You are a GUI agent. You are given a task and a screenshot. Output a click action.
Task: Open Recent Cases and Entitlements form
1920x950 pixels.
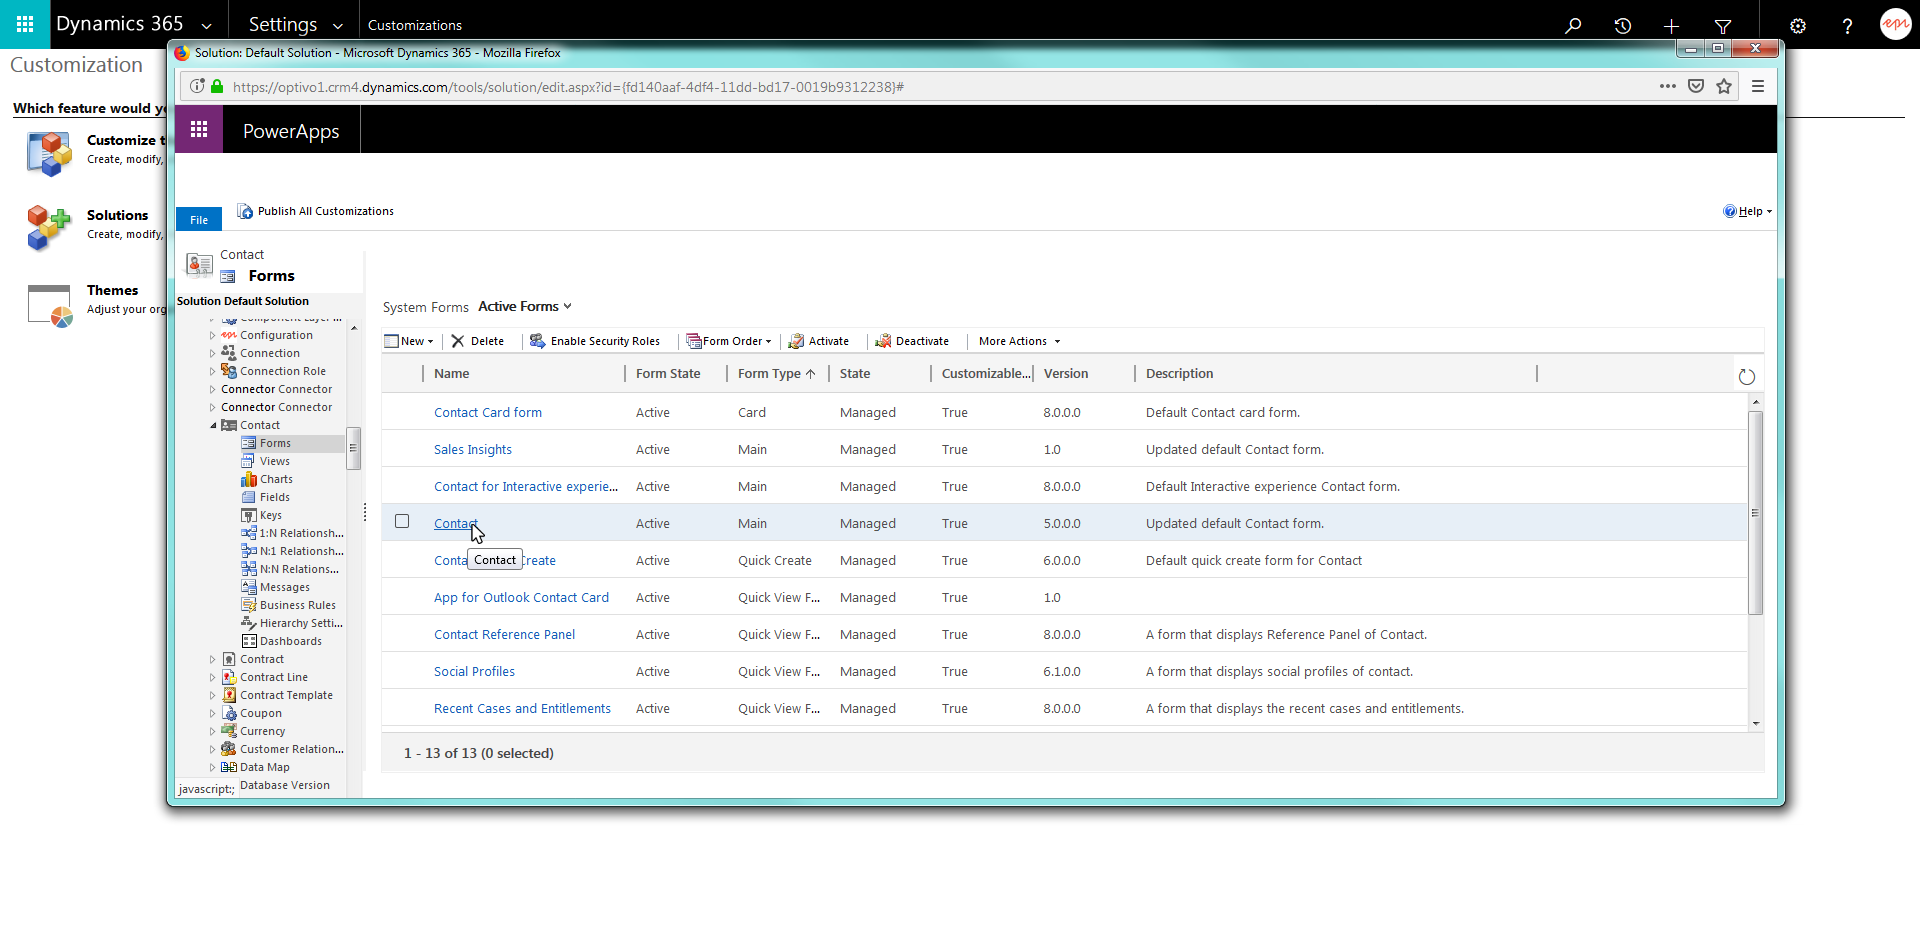click(522, 708)
